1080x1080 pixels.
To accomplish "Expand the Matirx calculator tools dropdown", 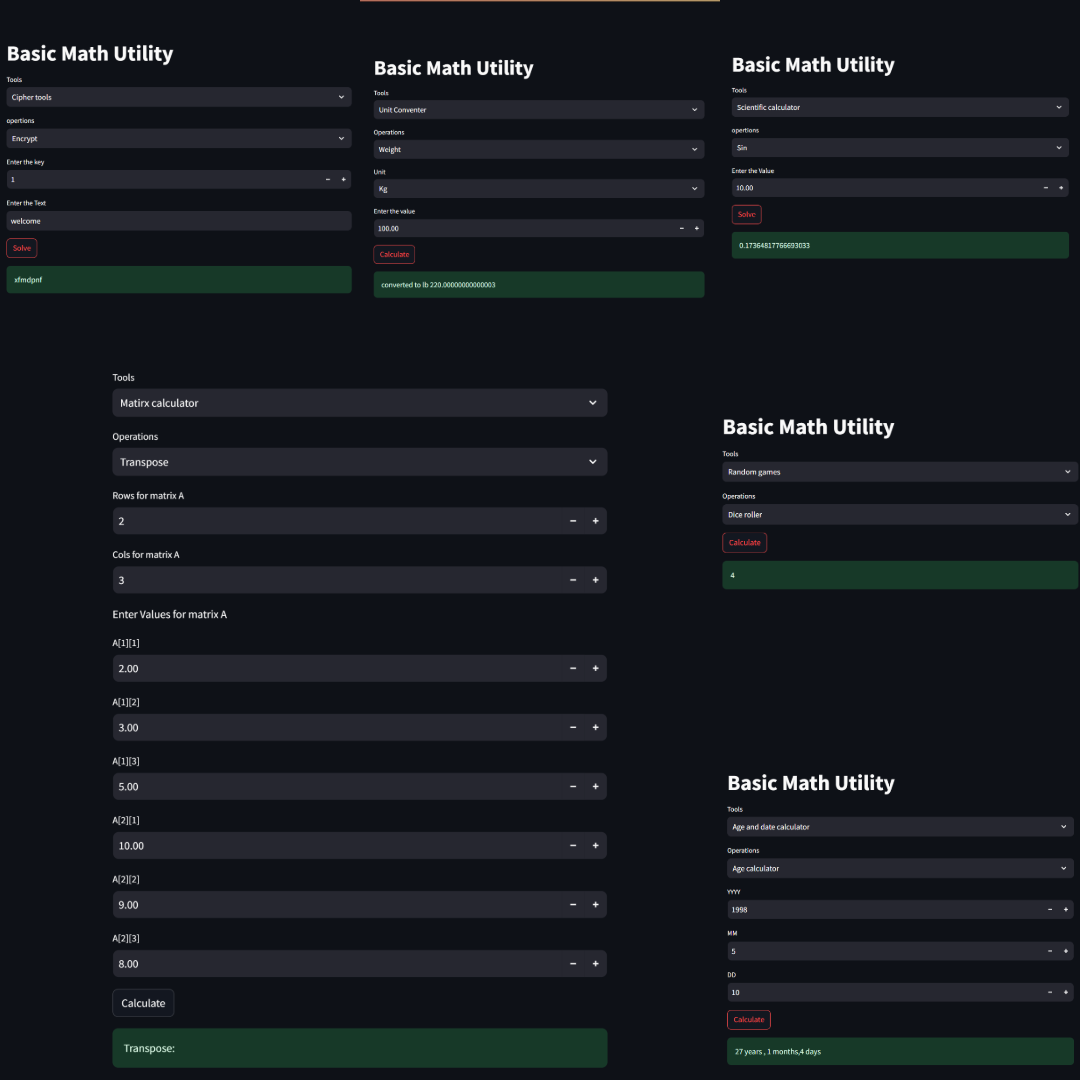I will (x=359, y=403).
